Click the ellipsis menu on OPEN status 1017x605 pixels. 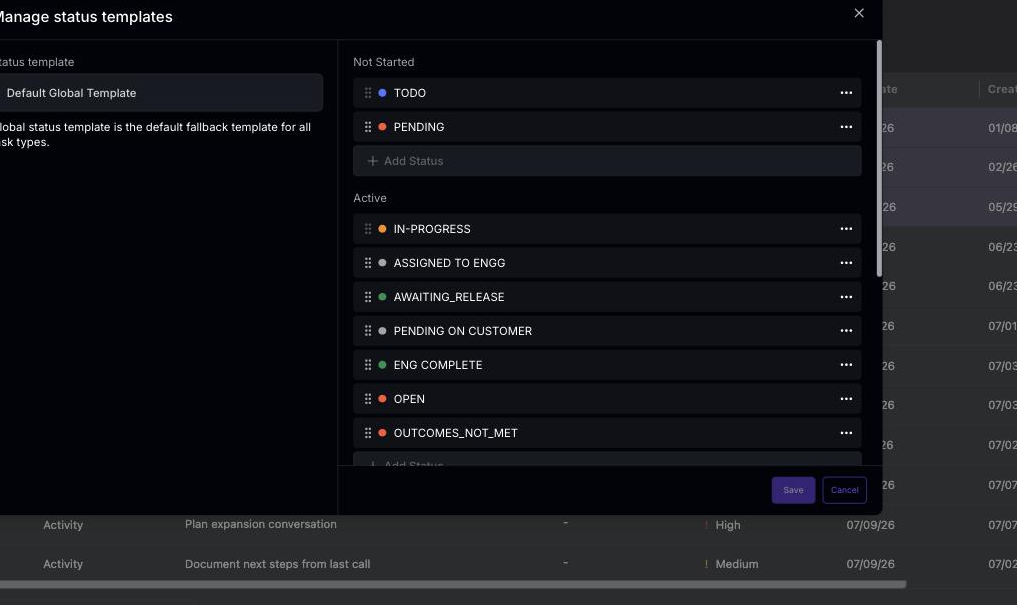click(x=846, y=399)
